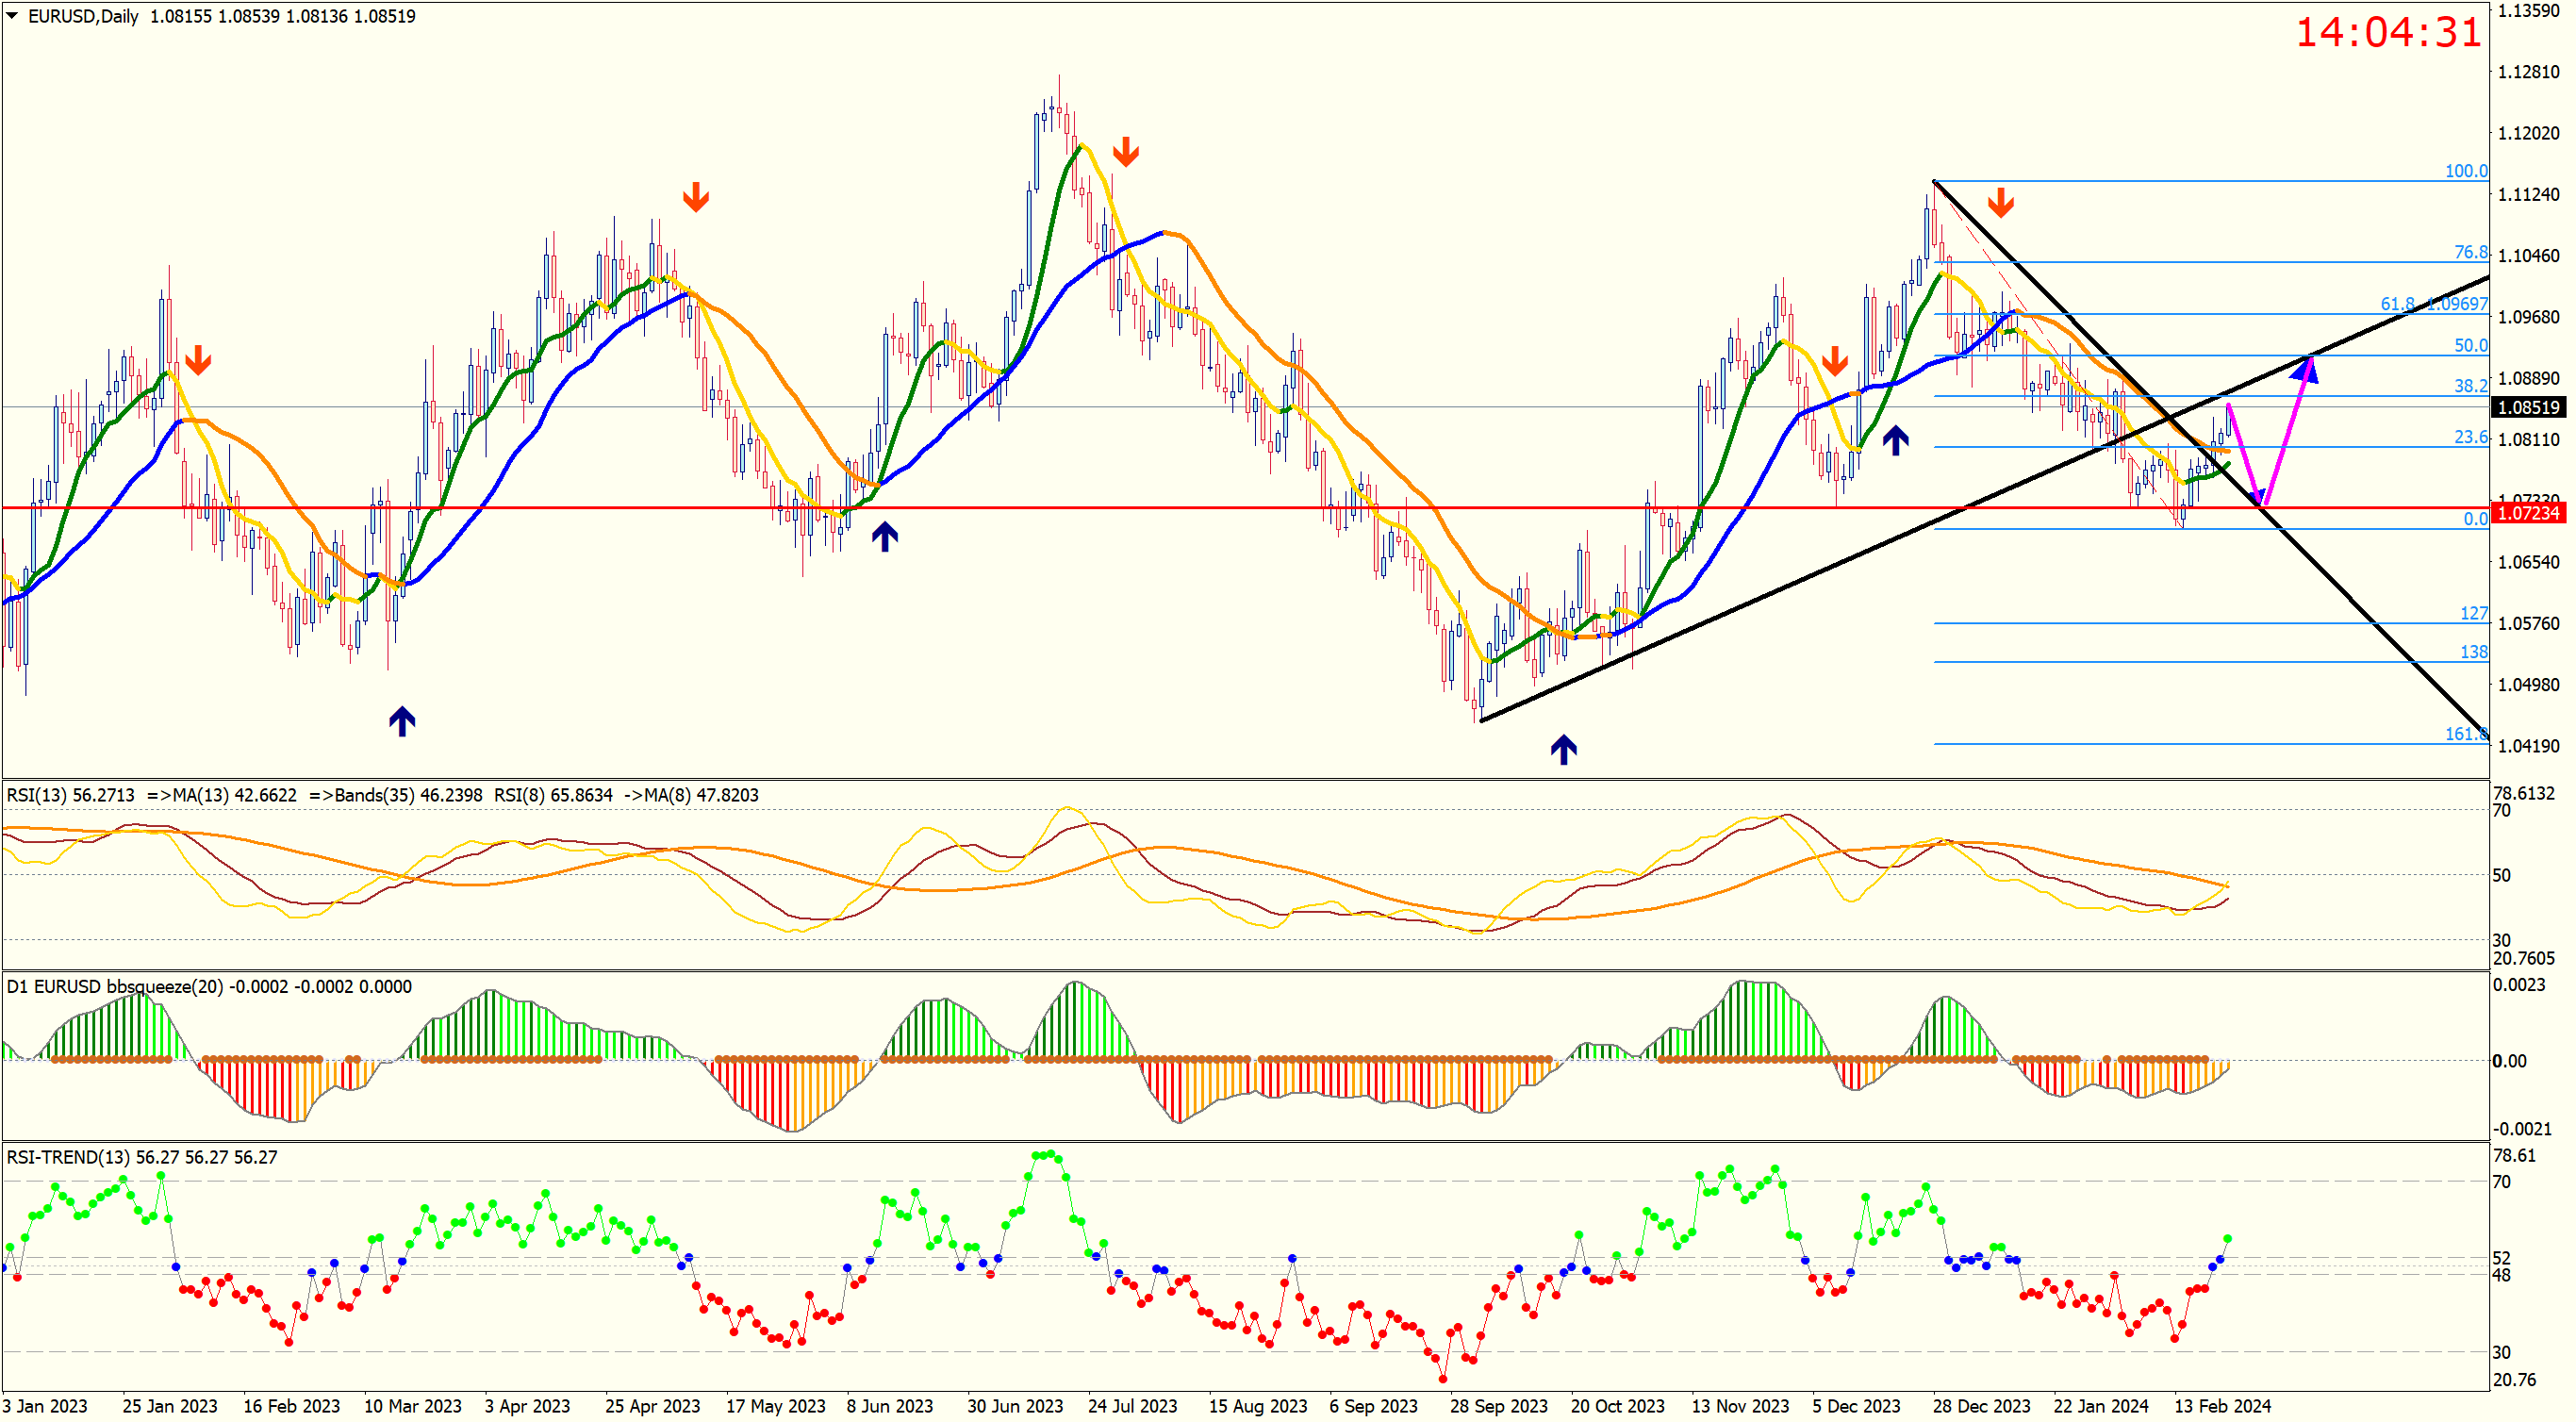Screen dimensions: 2576x1422
Task: Click the blue up arrow under the October 2023 low
Action: (1563, 748)
